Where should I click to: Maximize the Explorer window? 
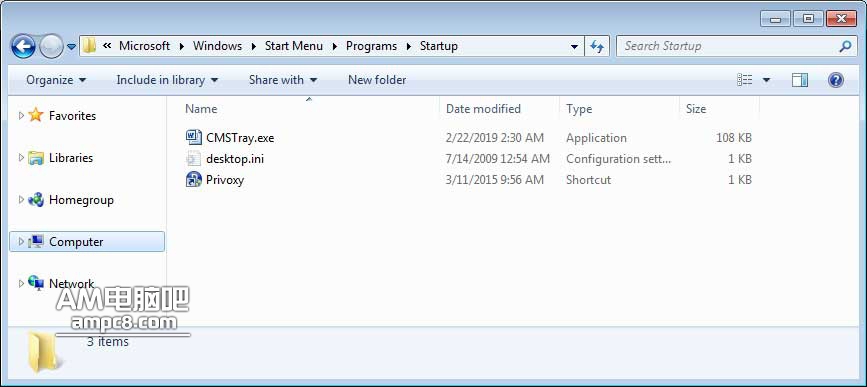(808, 19)
